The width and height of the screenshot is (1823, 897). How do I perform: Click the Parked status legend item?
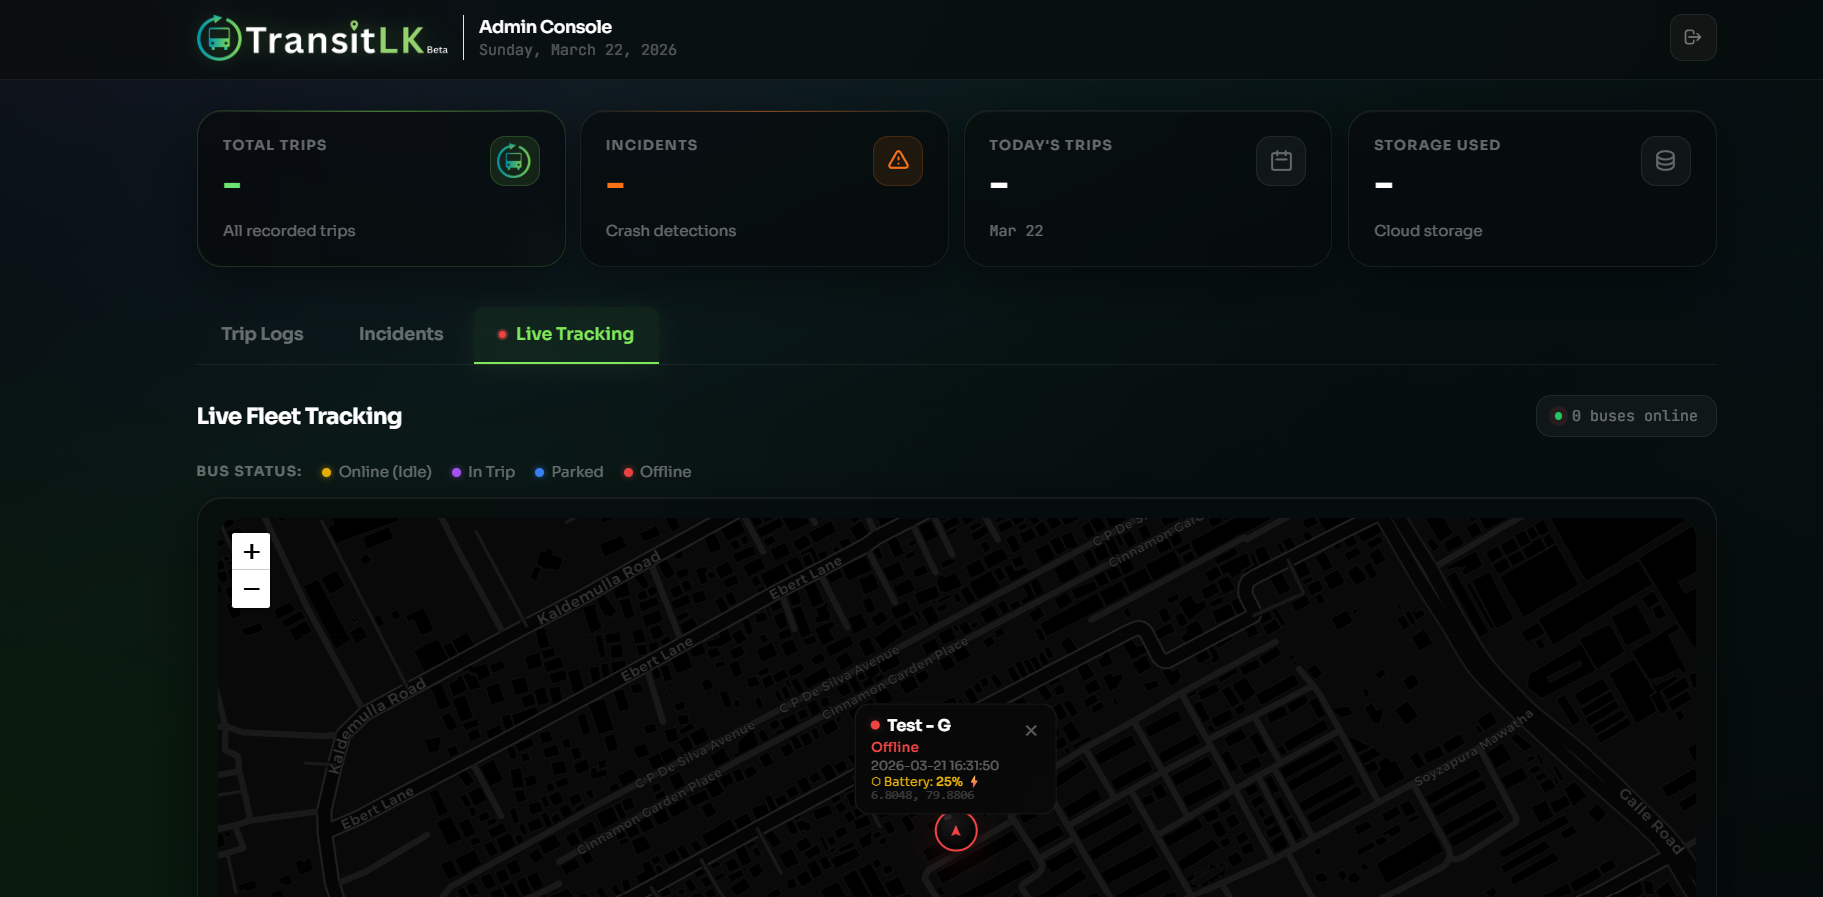[x=569, y=472]
